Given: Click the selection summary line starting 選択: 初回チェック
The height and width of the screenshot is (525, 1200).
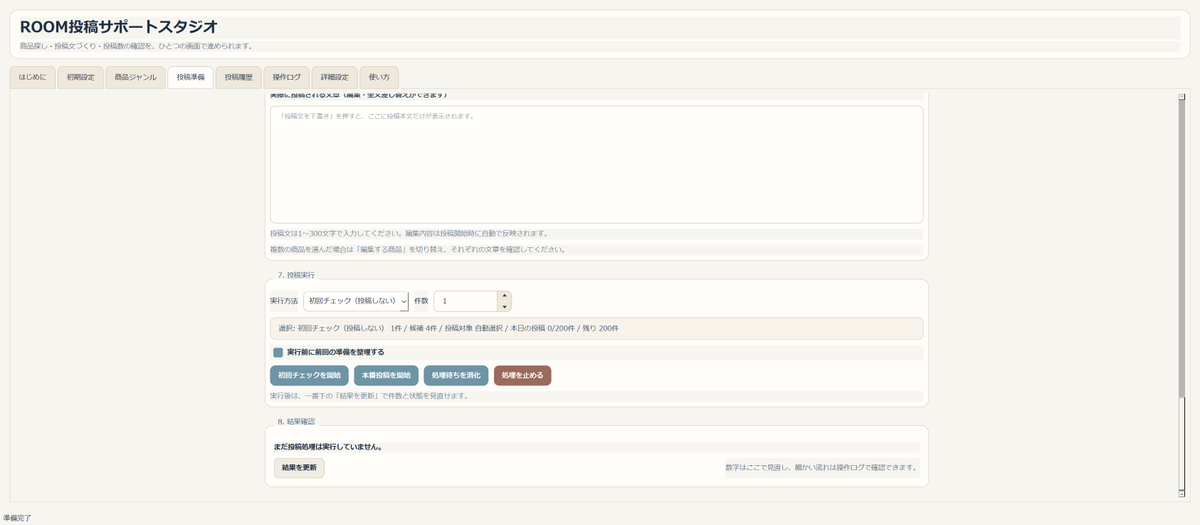Looking at the screenshot, I should (596, 328).
